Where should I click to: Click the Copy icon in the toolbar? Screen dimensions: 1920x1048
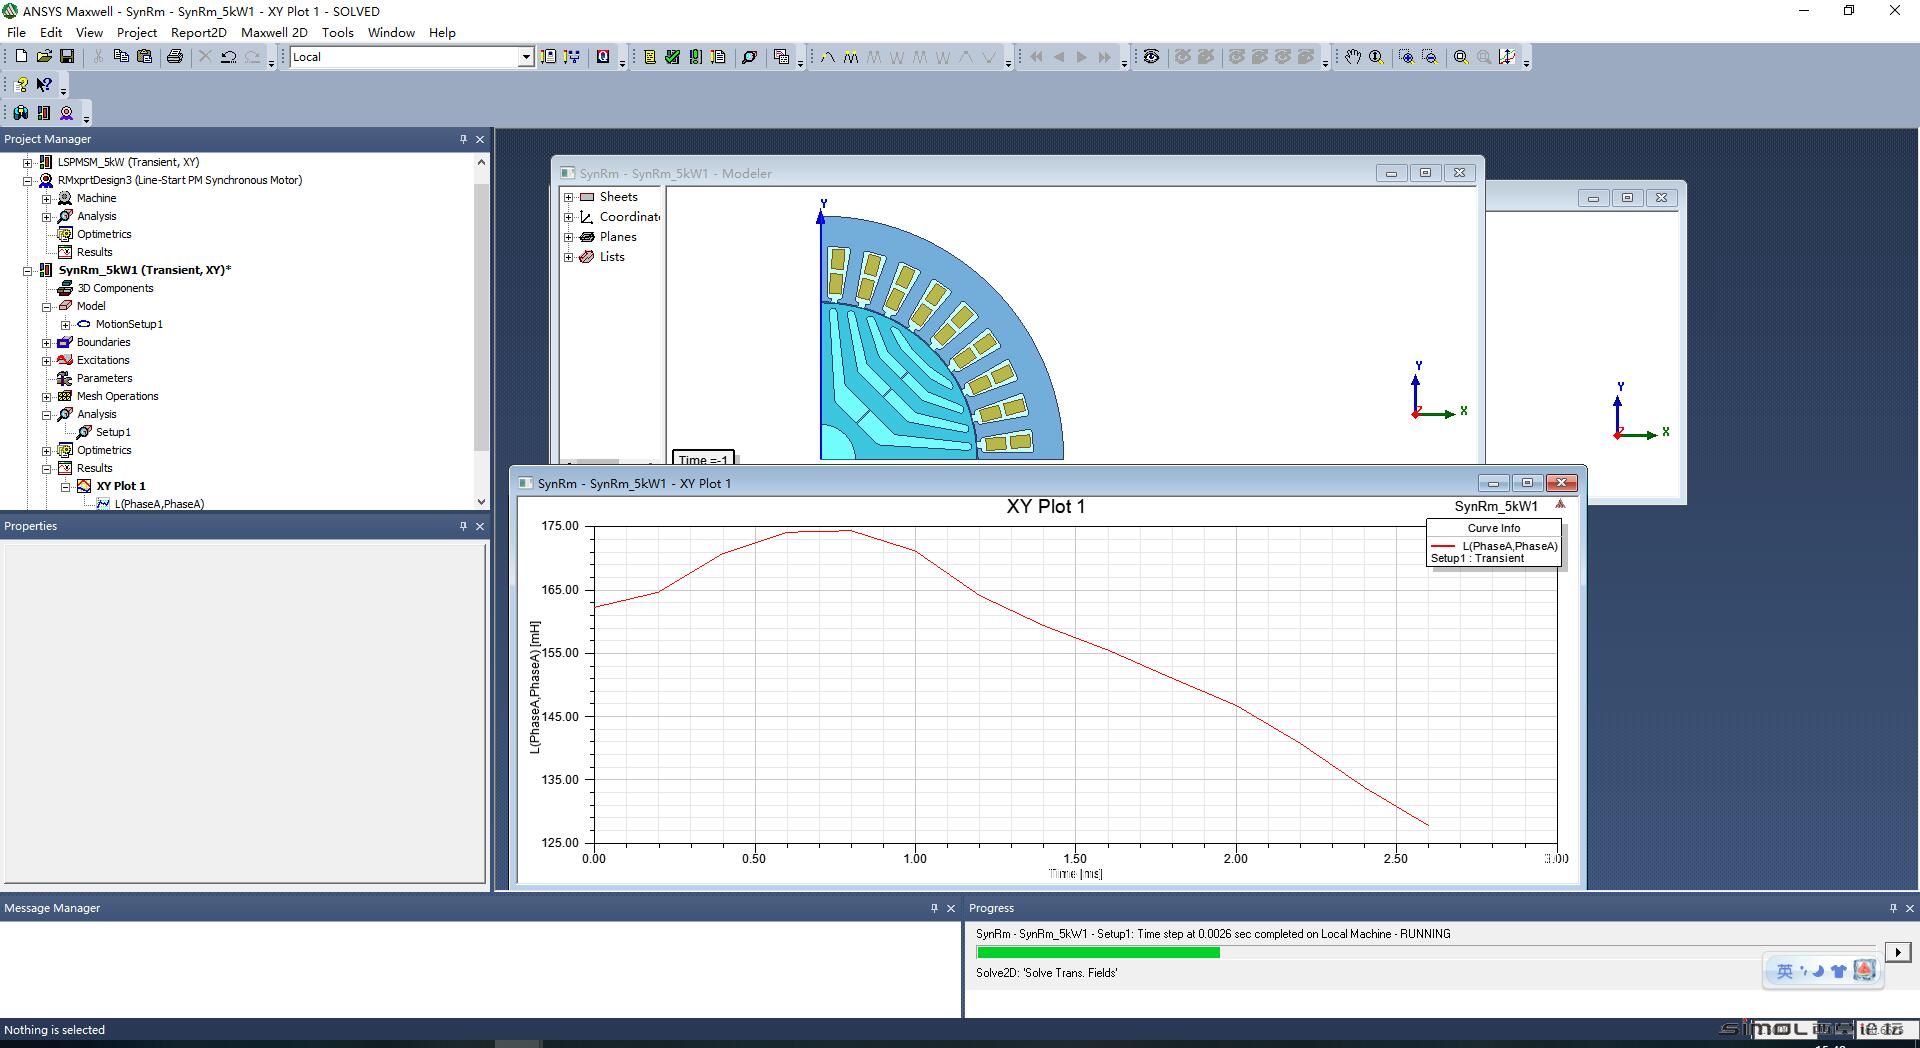click(x=121, y=57)
